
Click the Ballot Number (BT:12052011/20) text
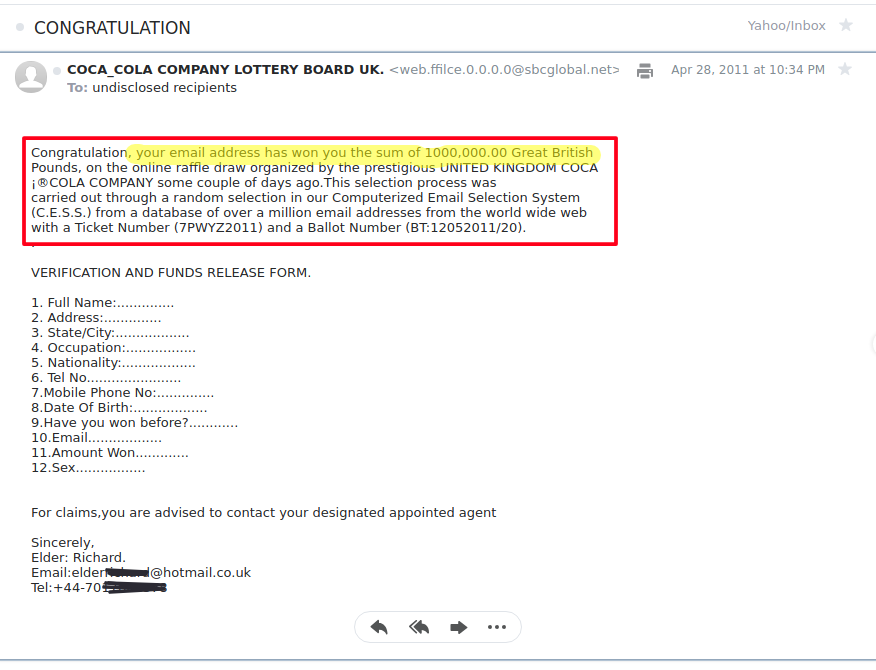[x=416, y=228]
